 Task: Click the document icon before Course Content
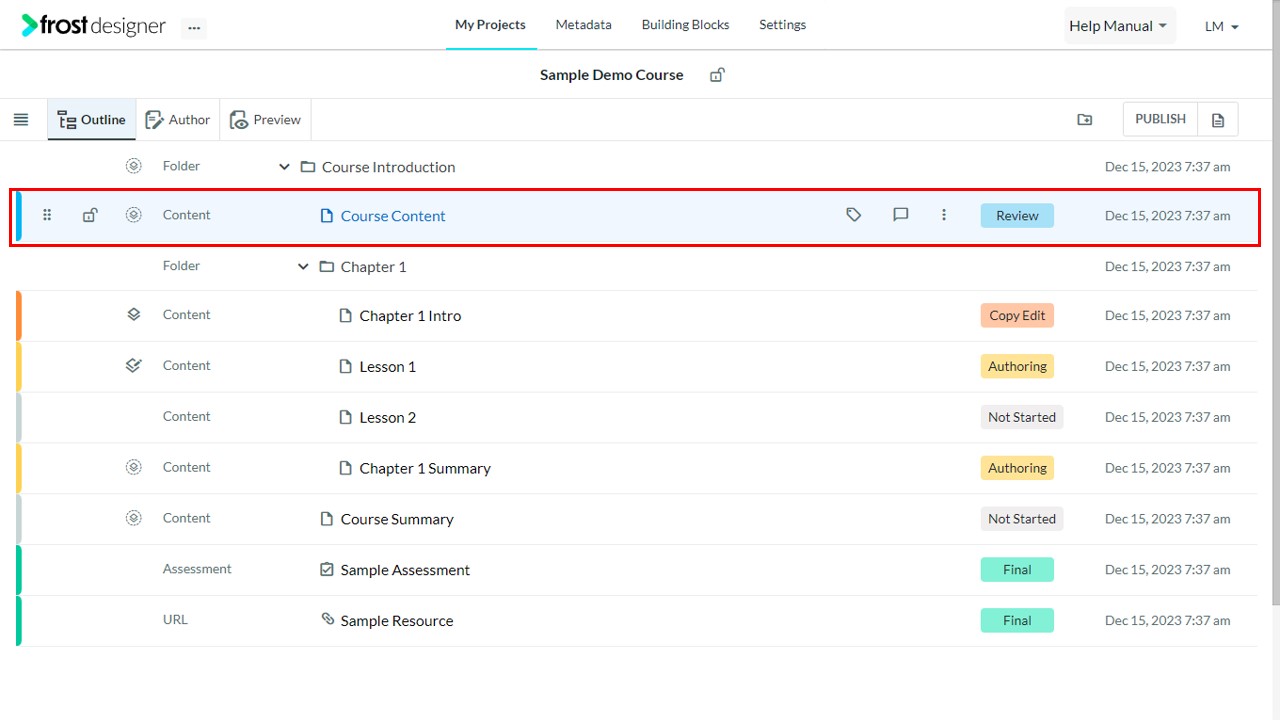[326, 216]
